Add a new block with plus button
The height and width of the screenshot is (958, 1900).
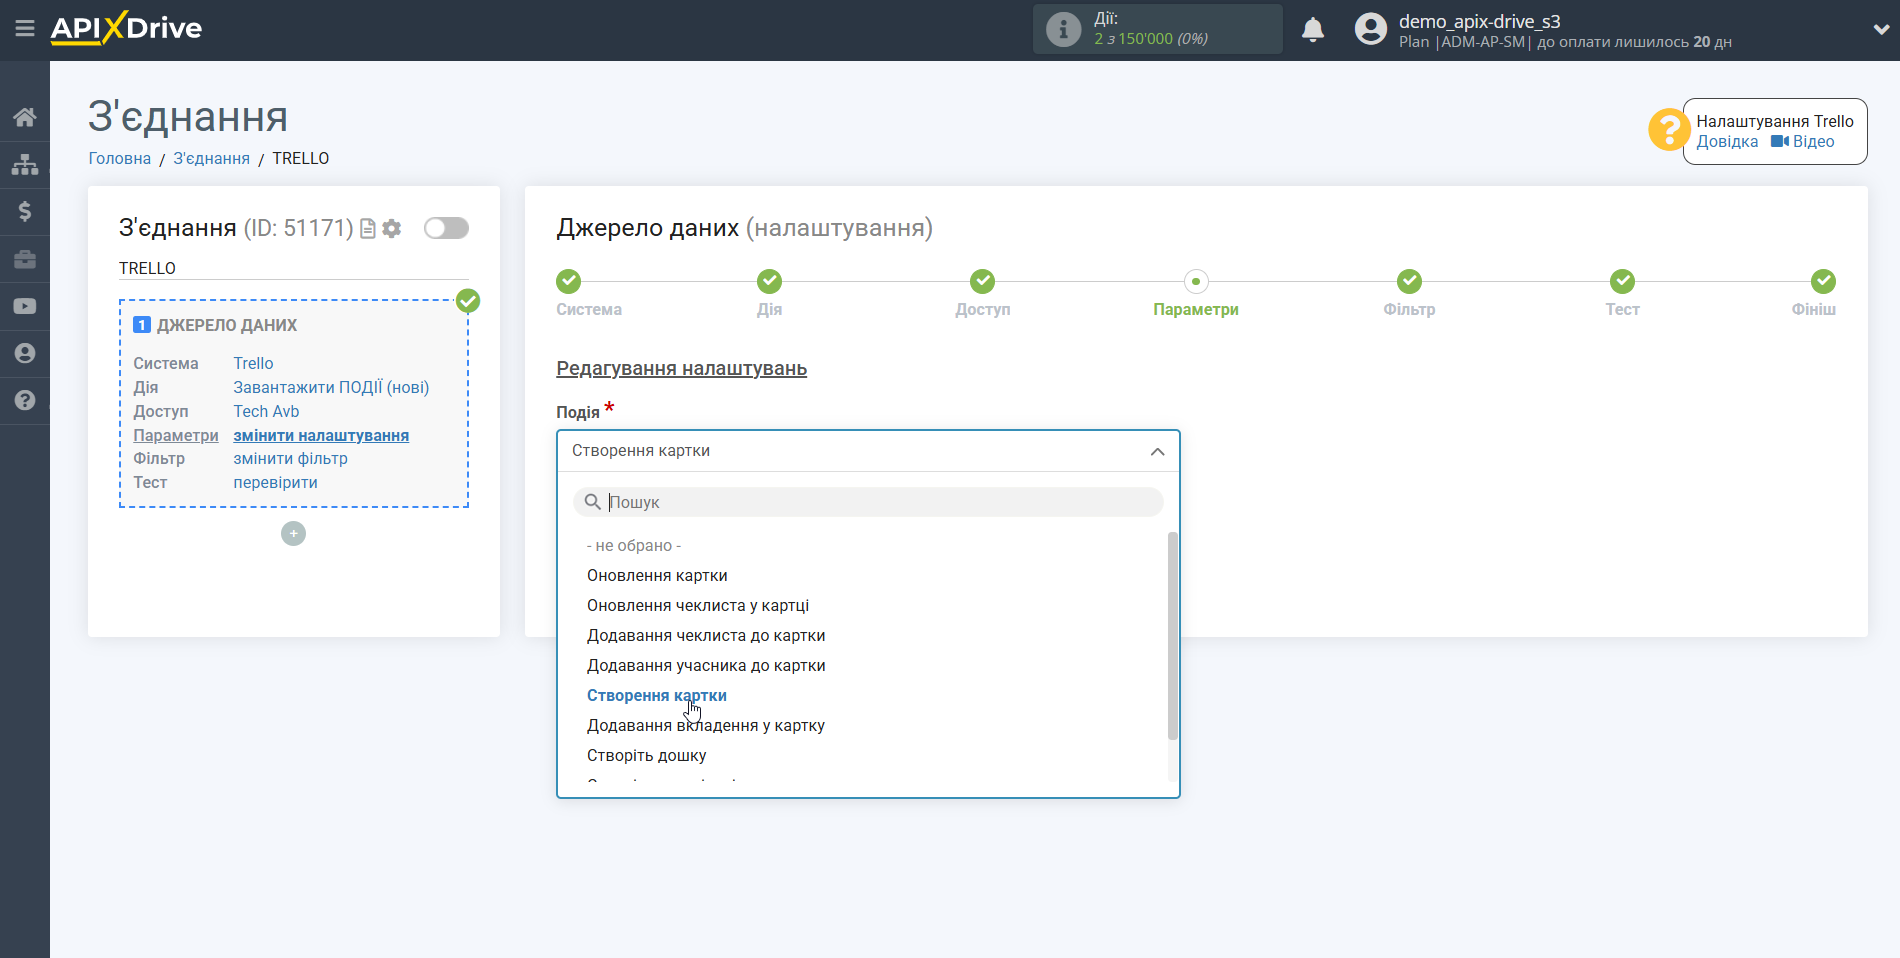click(x=293, y=534)
